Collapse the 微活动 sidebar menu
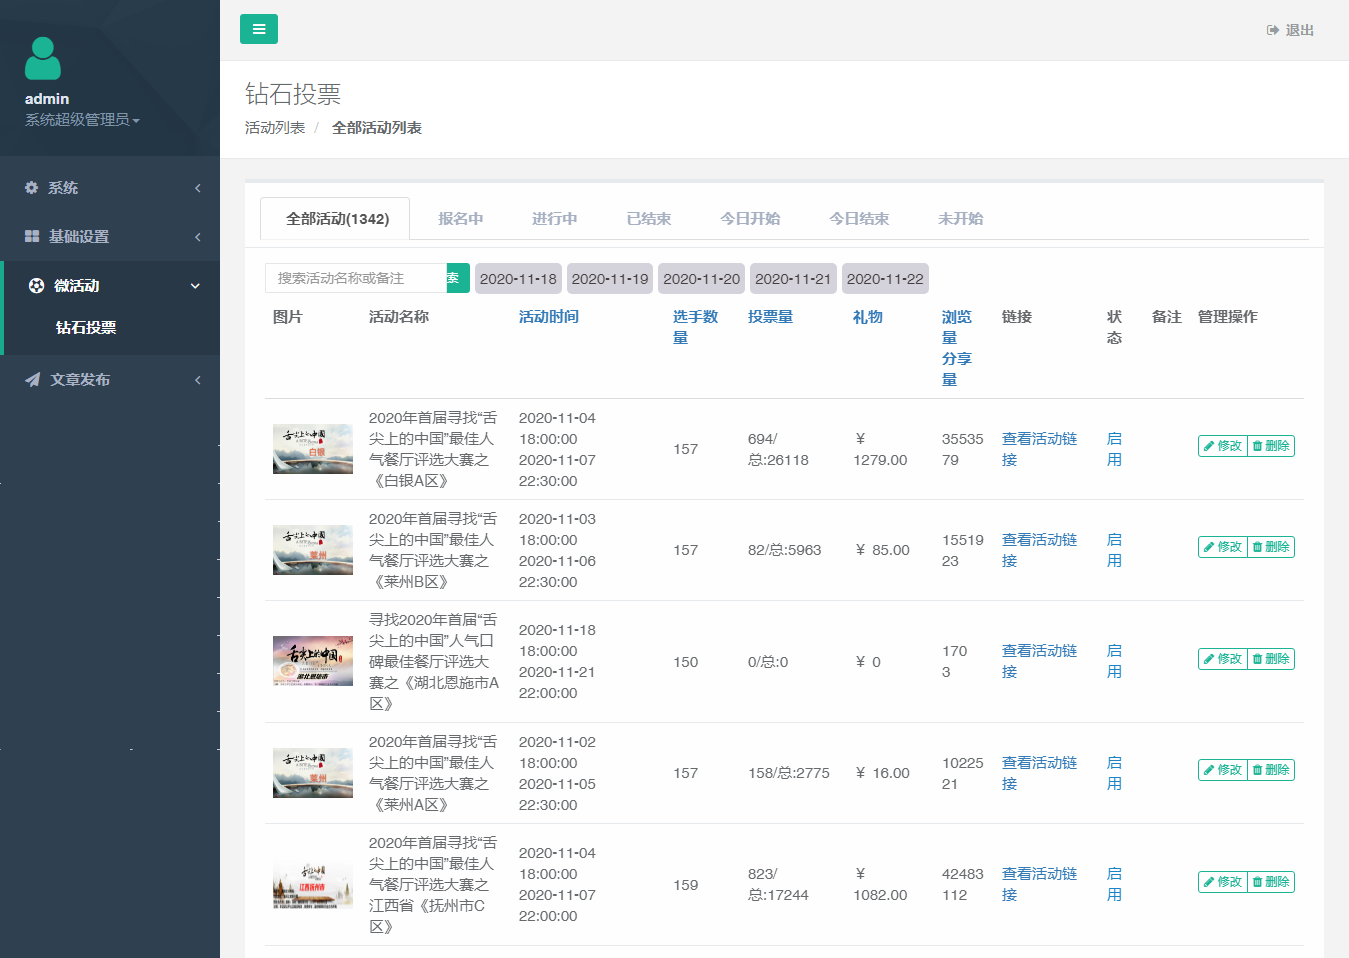1349x958 pixels. 112,286
